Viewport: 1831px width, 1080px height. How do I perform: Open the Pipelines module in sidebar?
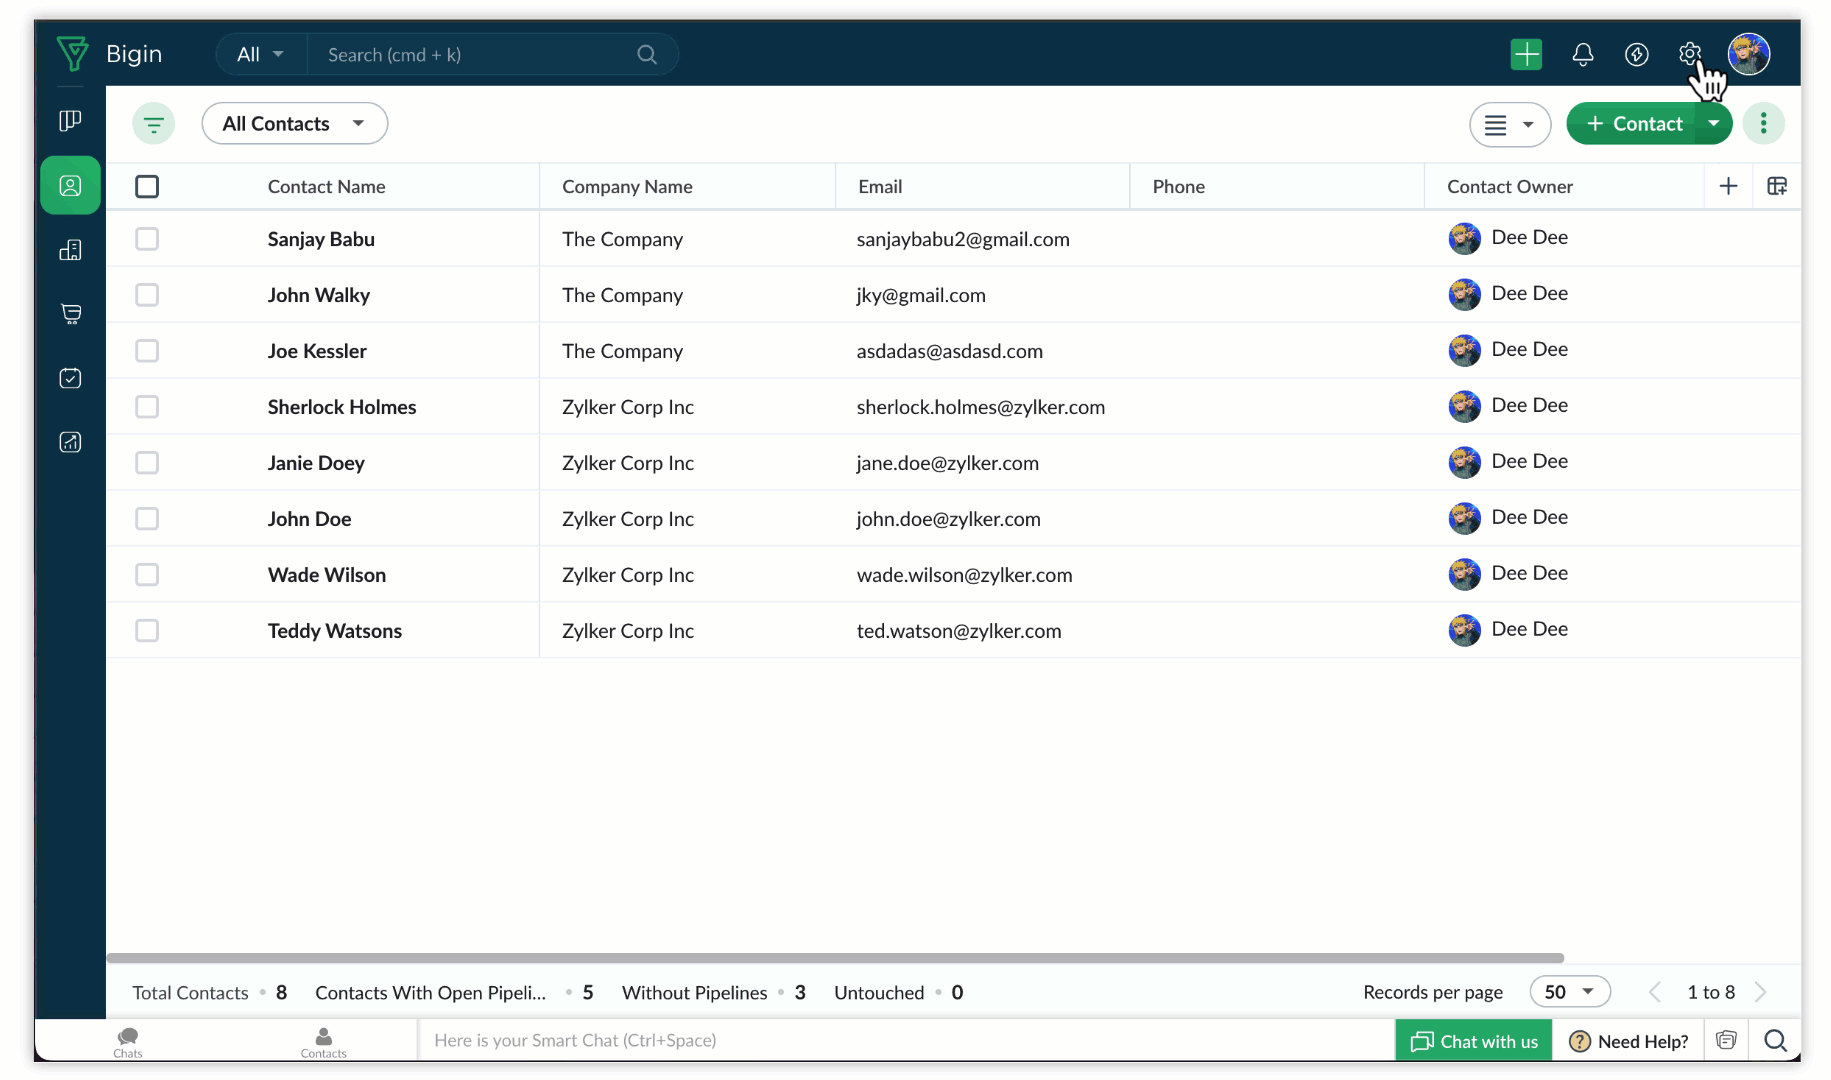pyautogui.click(x=70, y=121)
